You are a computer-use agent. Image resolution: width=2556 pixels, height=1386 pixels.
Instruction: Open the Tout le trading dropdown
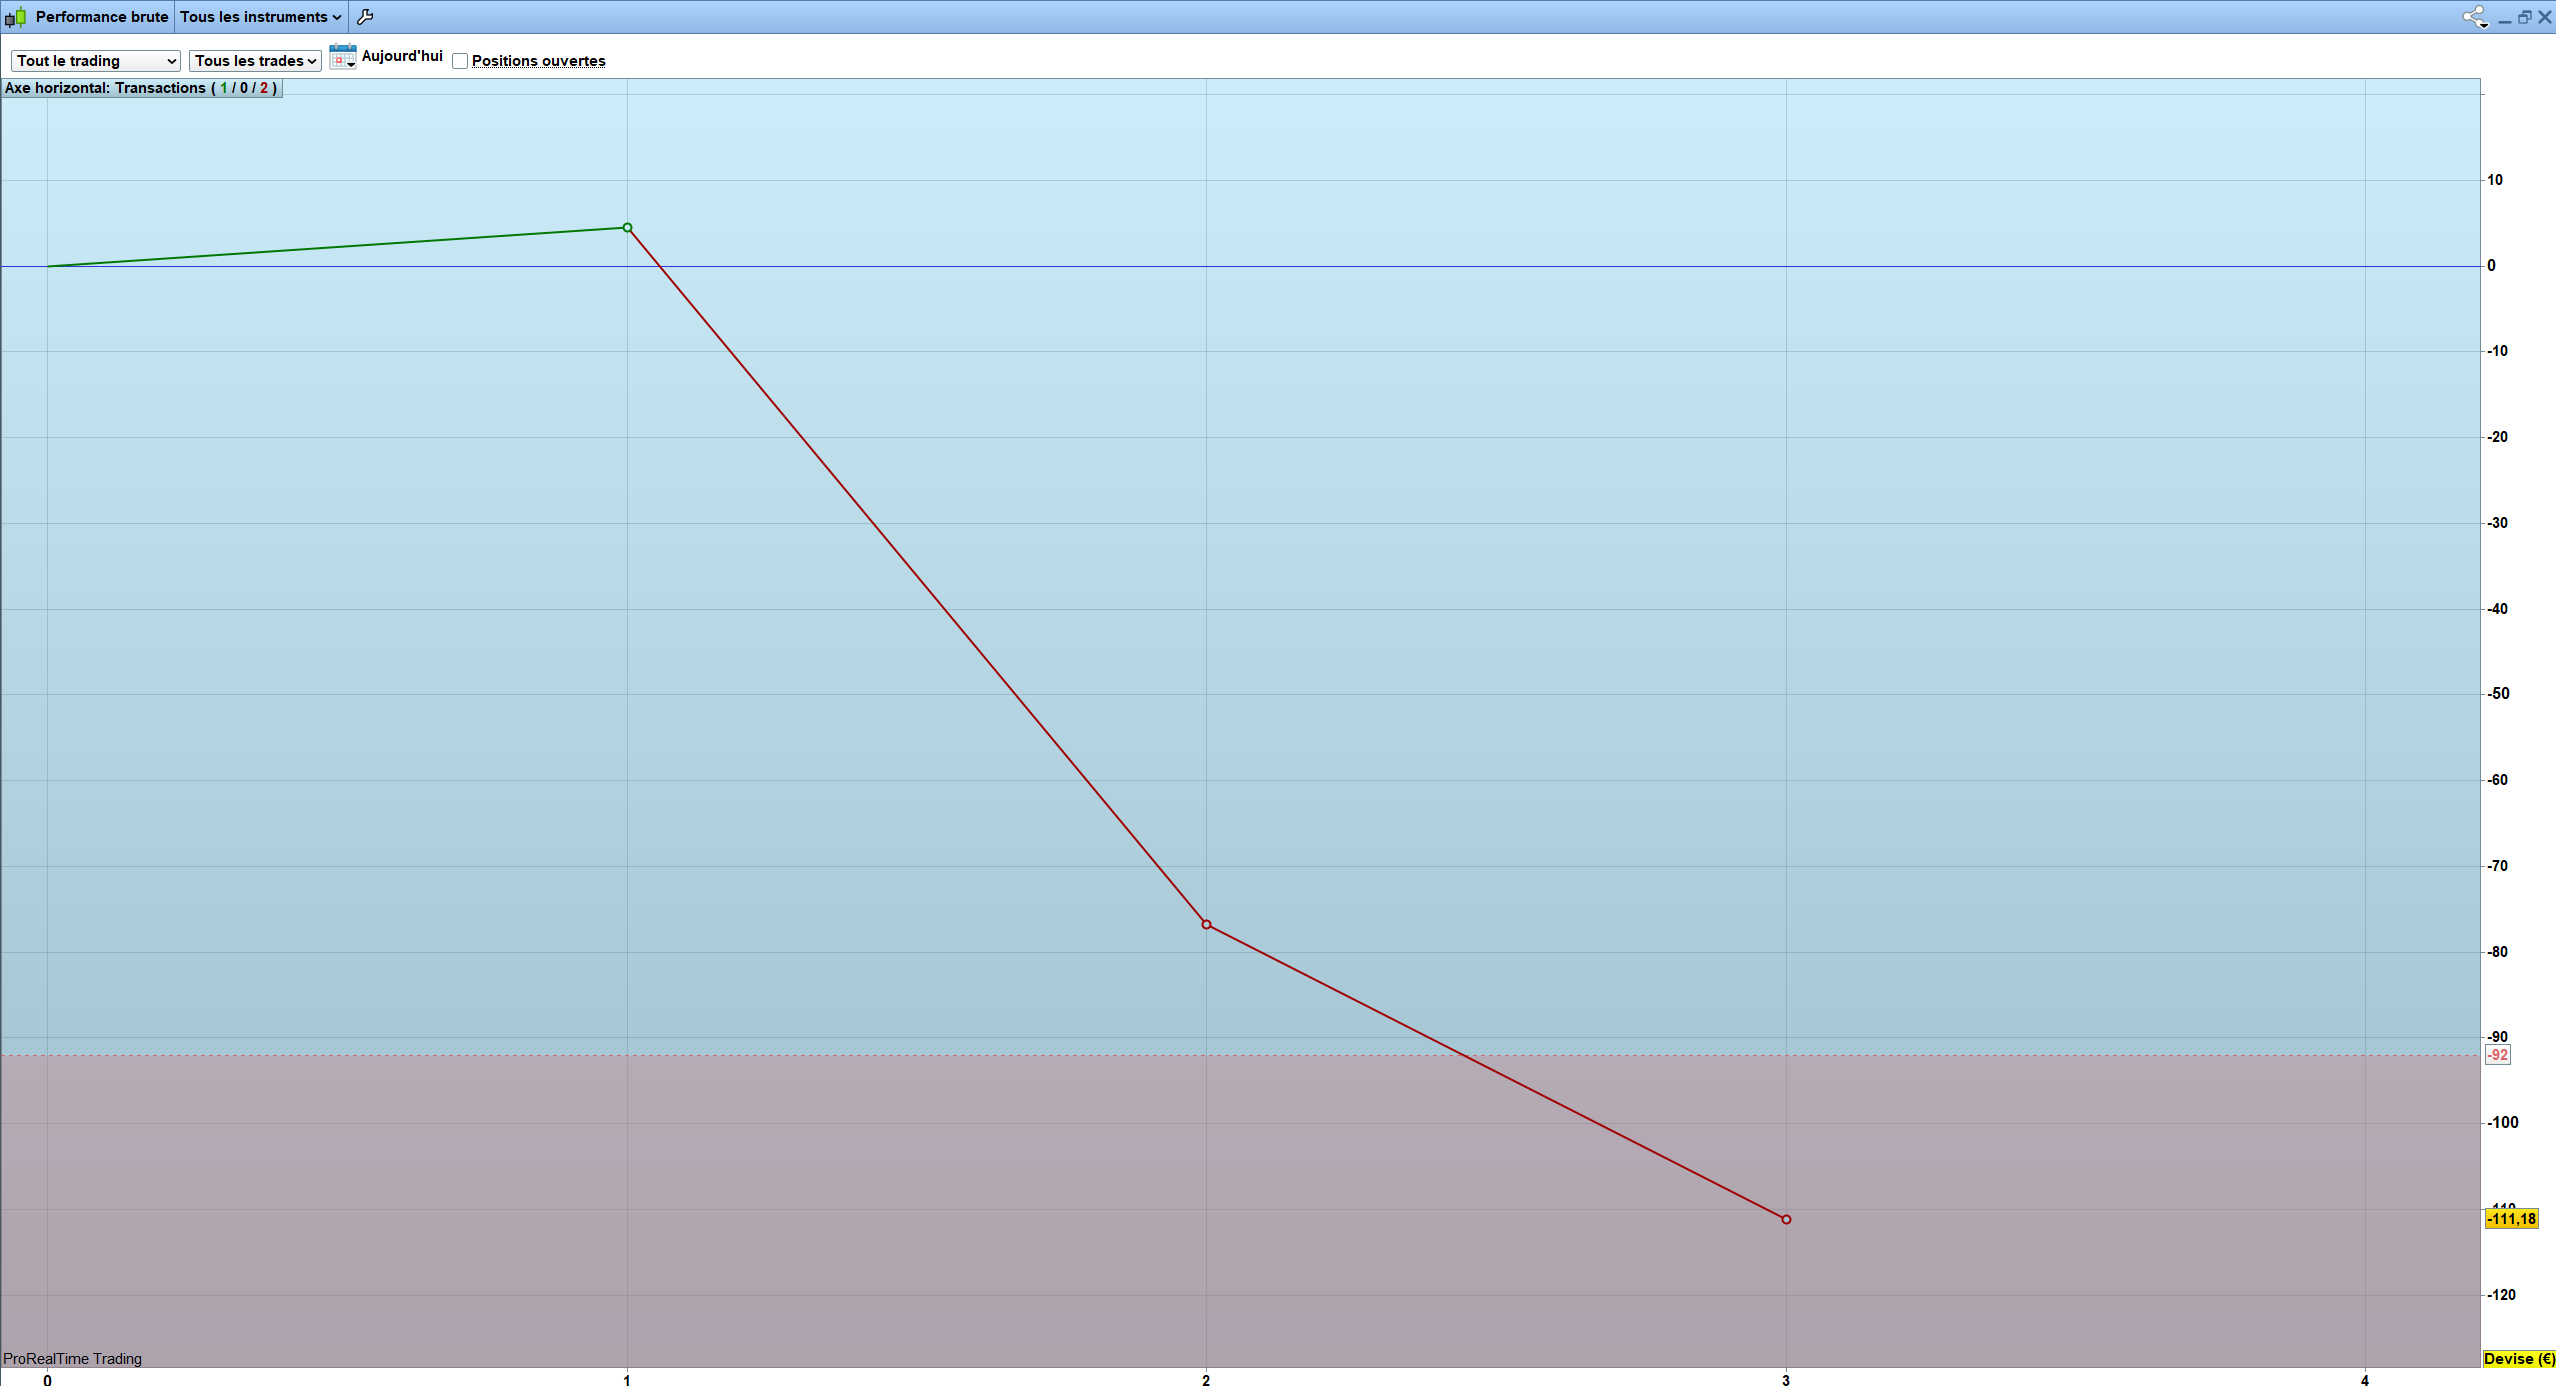pyautogui.click(x=96, y=61)
